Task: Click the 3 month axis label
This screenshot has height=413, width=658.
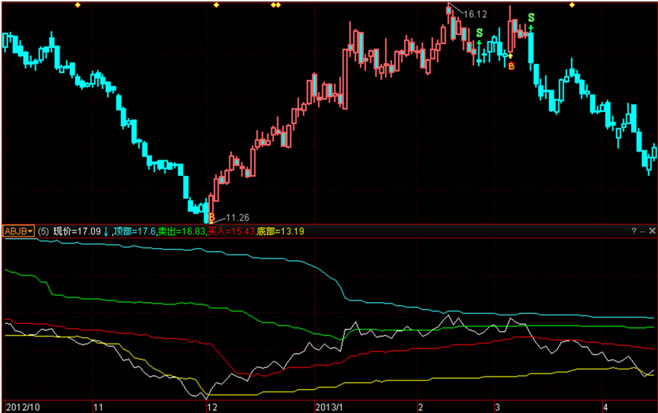Action: pyautogui.click(x=497, y=407)
